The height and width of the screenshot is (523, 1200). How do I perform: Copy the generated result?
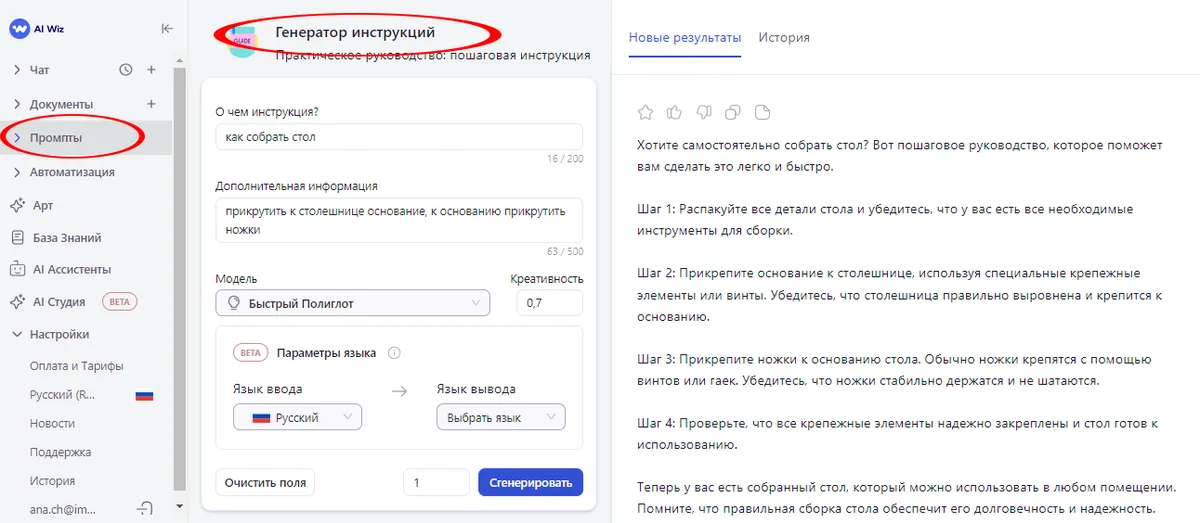pos(732,112)
